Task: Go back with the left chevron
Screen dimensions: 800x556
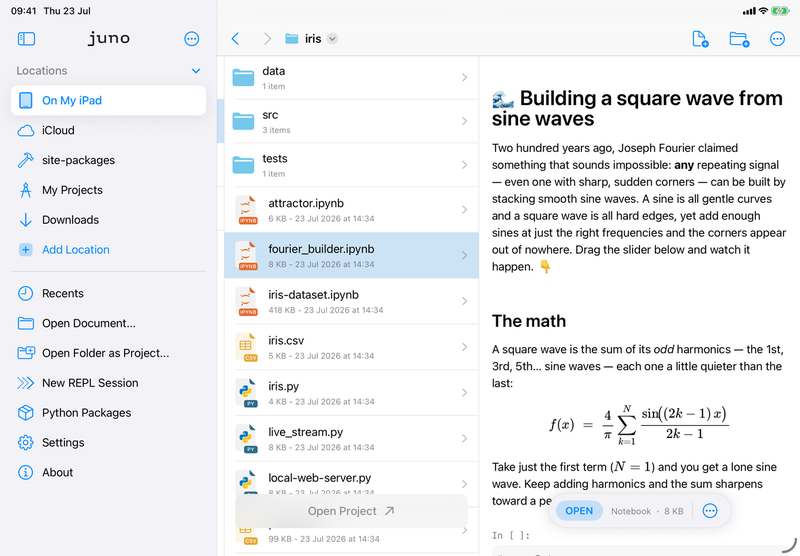Action: [x=235, y=39]
